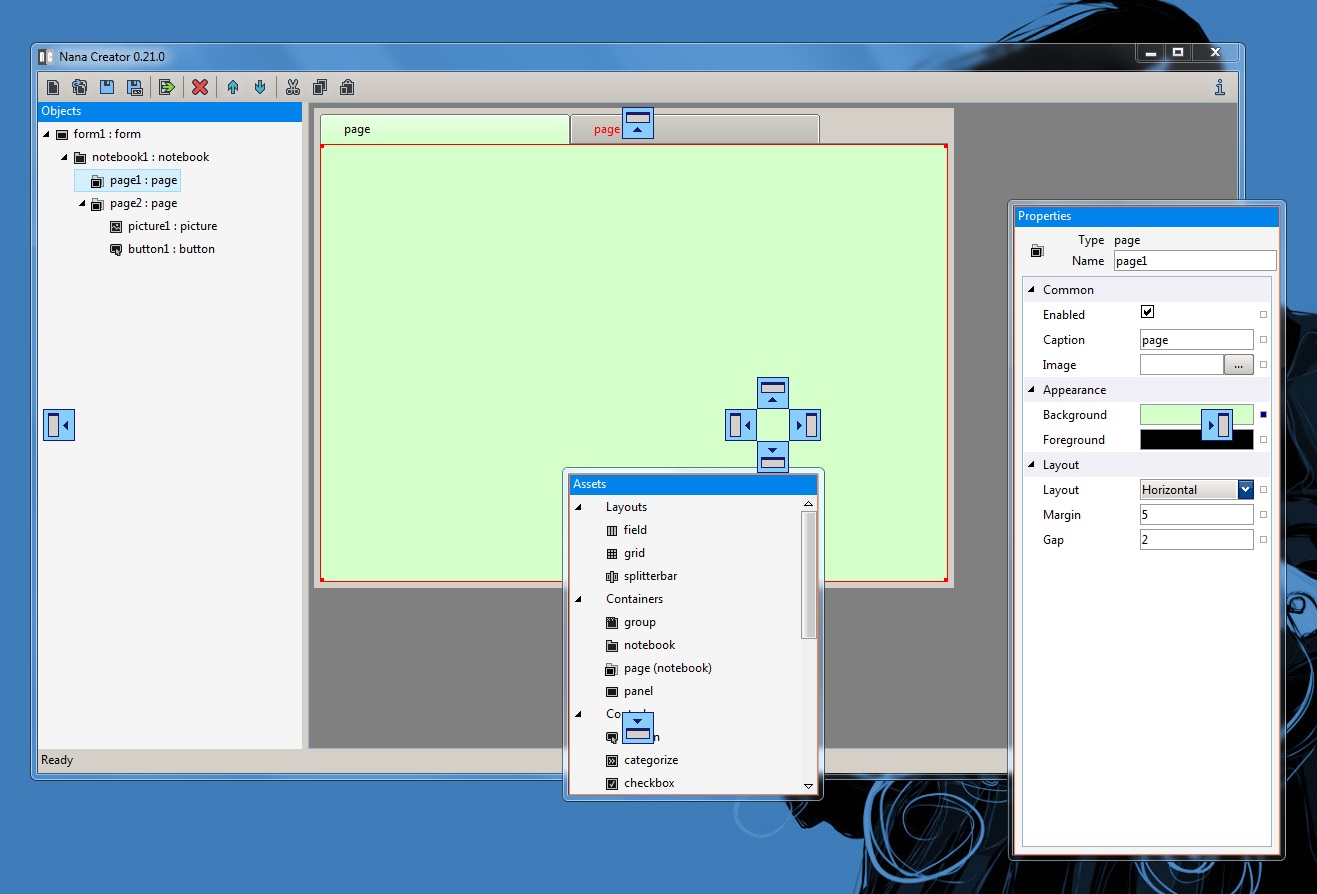Click the group container icon in Assets
1317x894 pixels.
click(612, 622)
